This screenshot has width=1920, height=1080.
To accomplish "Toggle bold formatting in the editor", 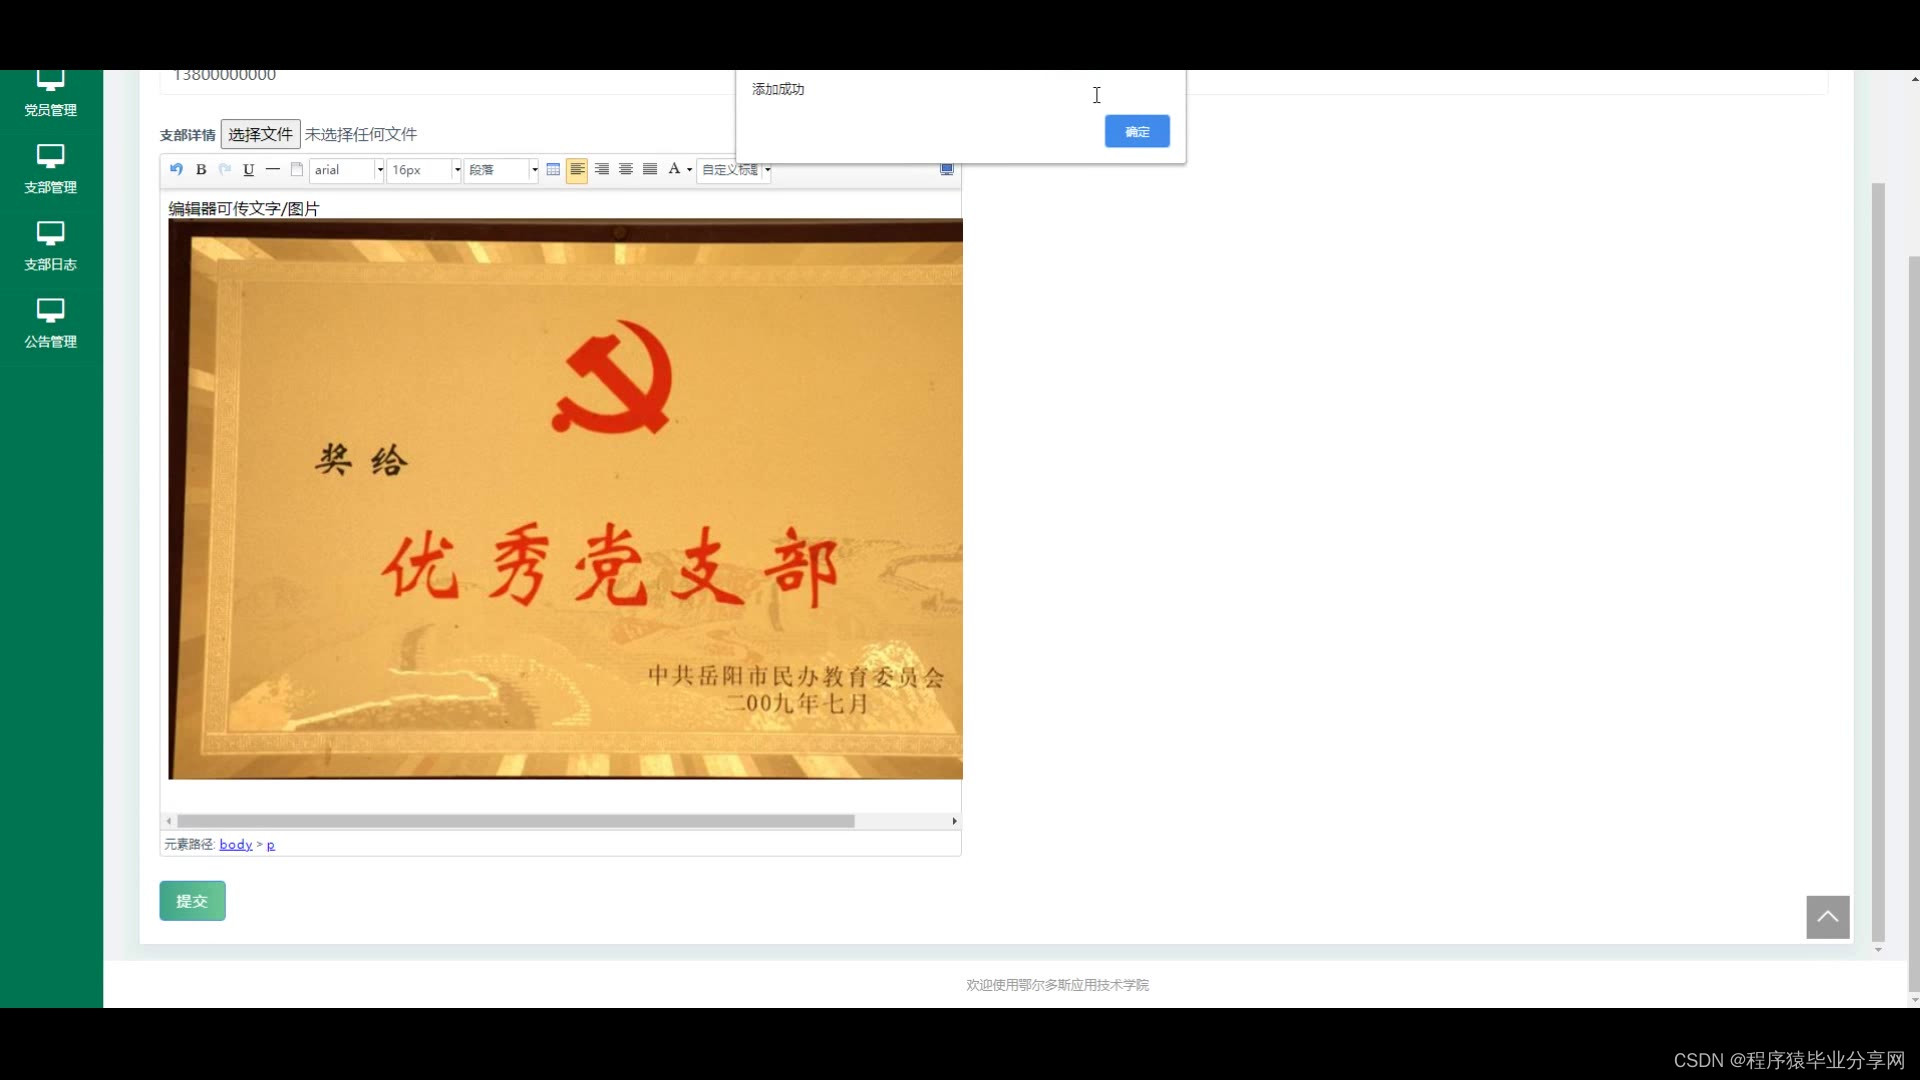I will pyautogui.click(x=201, y=169).
